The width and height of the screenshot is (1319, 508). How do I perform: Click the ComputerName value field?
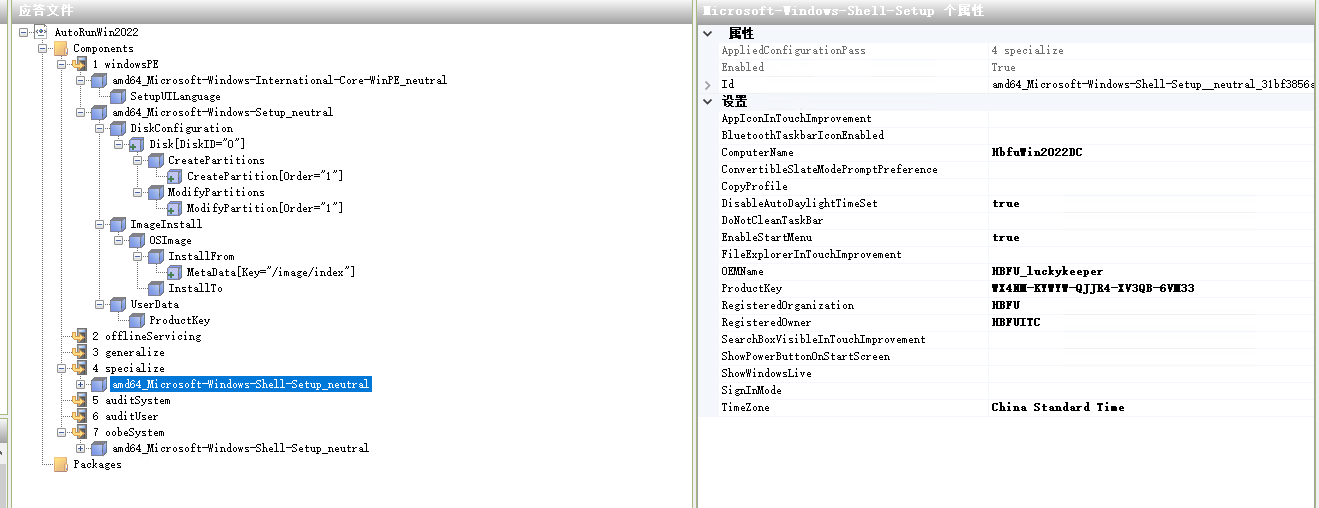click(x=1150, y=153)
